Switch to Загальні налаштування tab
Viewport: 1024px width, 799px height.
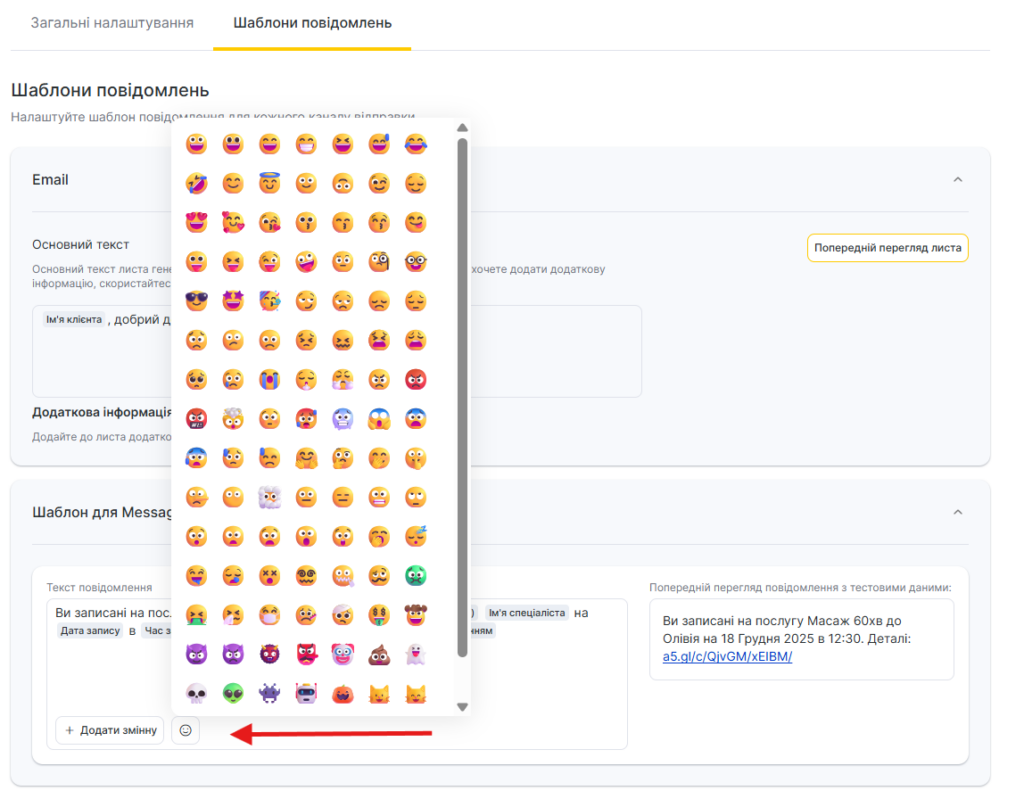[112, 22]
